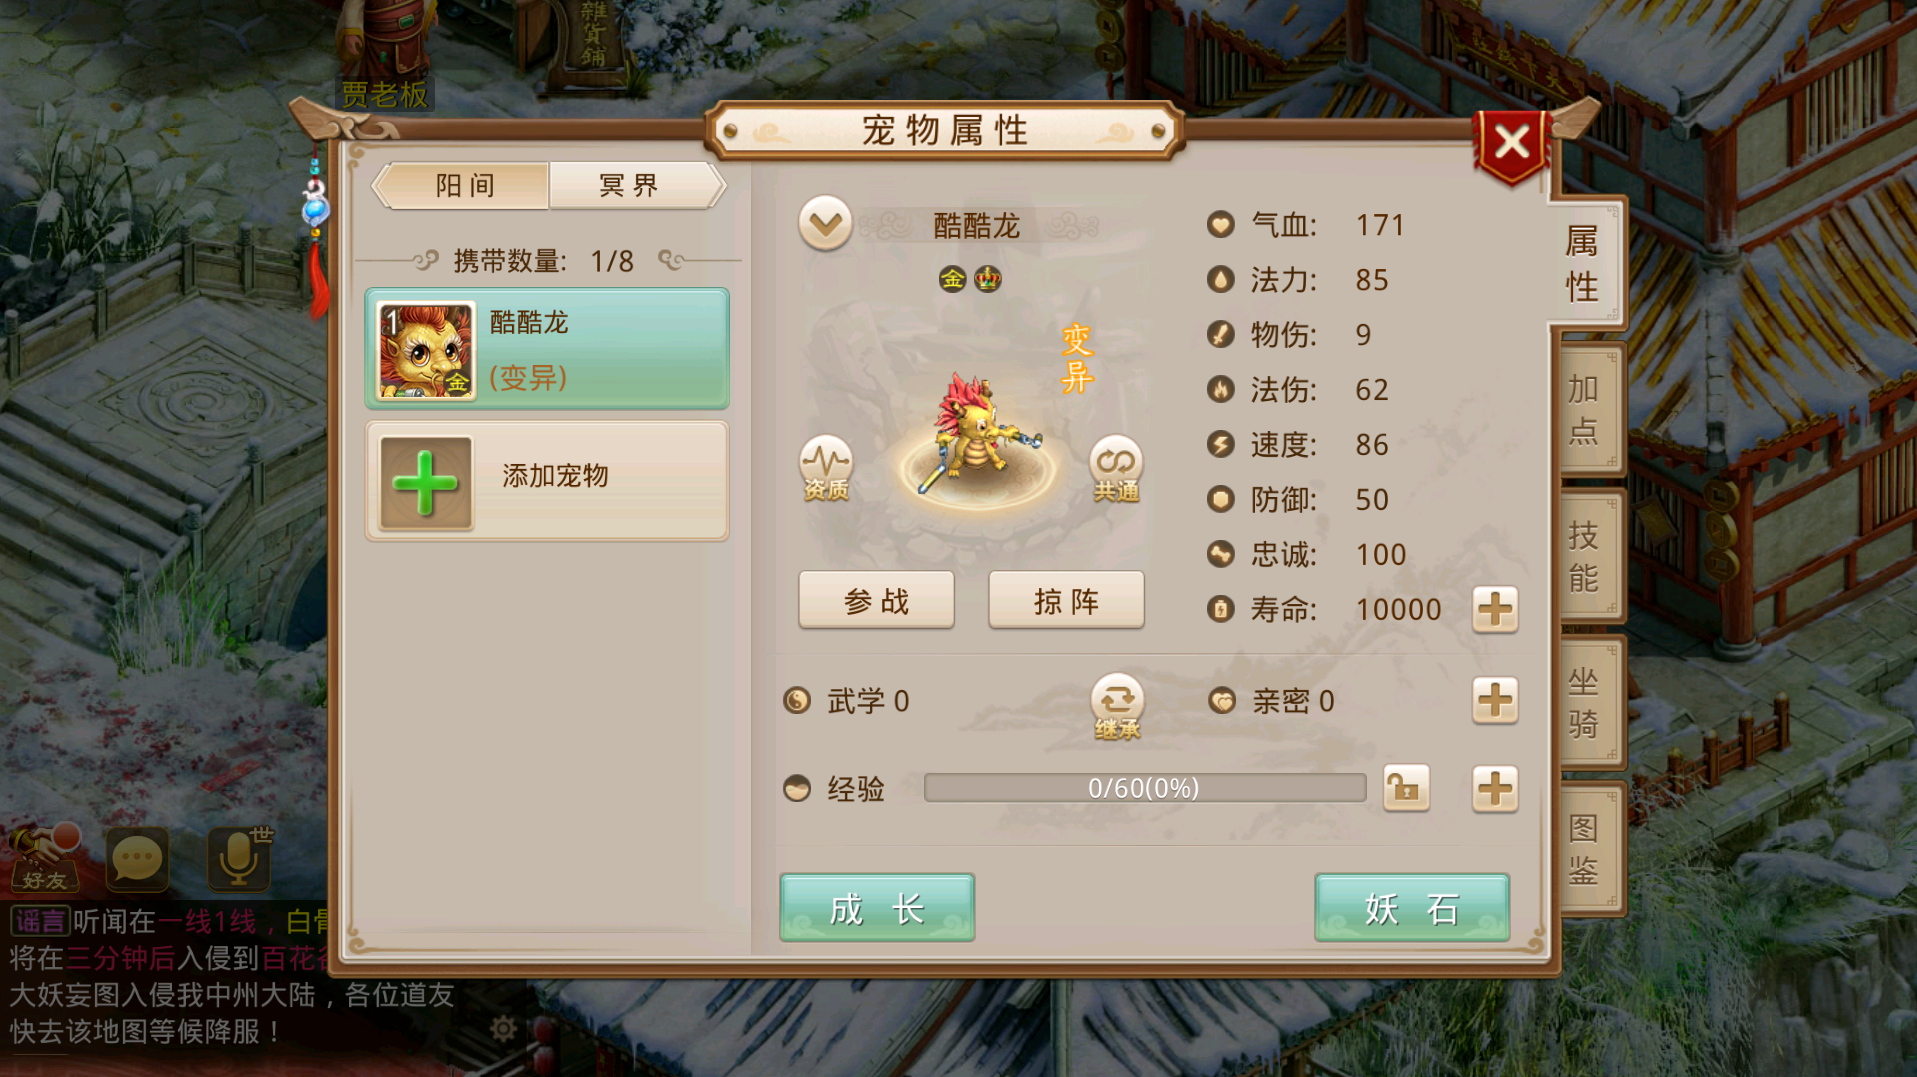The height and width of the screenshot is (1077, 1917).
Task: Toggle the experience lock icon
Action: click(1406, 788)
